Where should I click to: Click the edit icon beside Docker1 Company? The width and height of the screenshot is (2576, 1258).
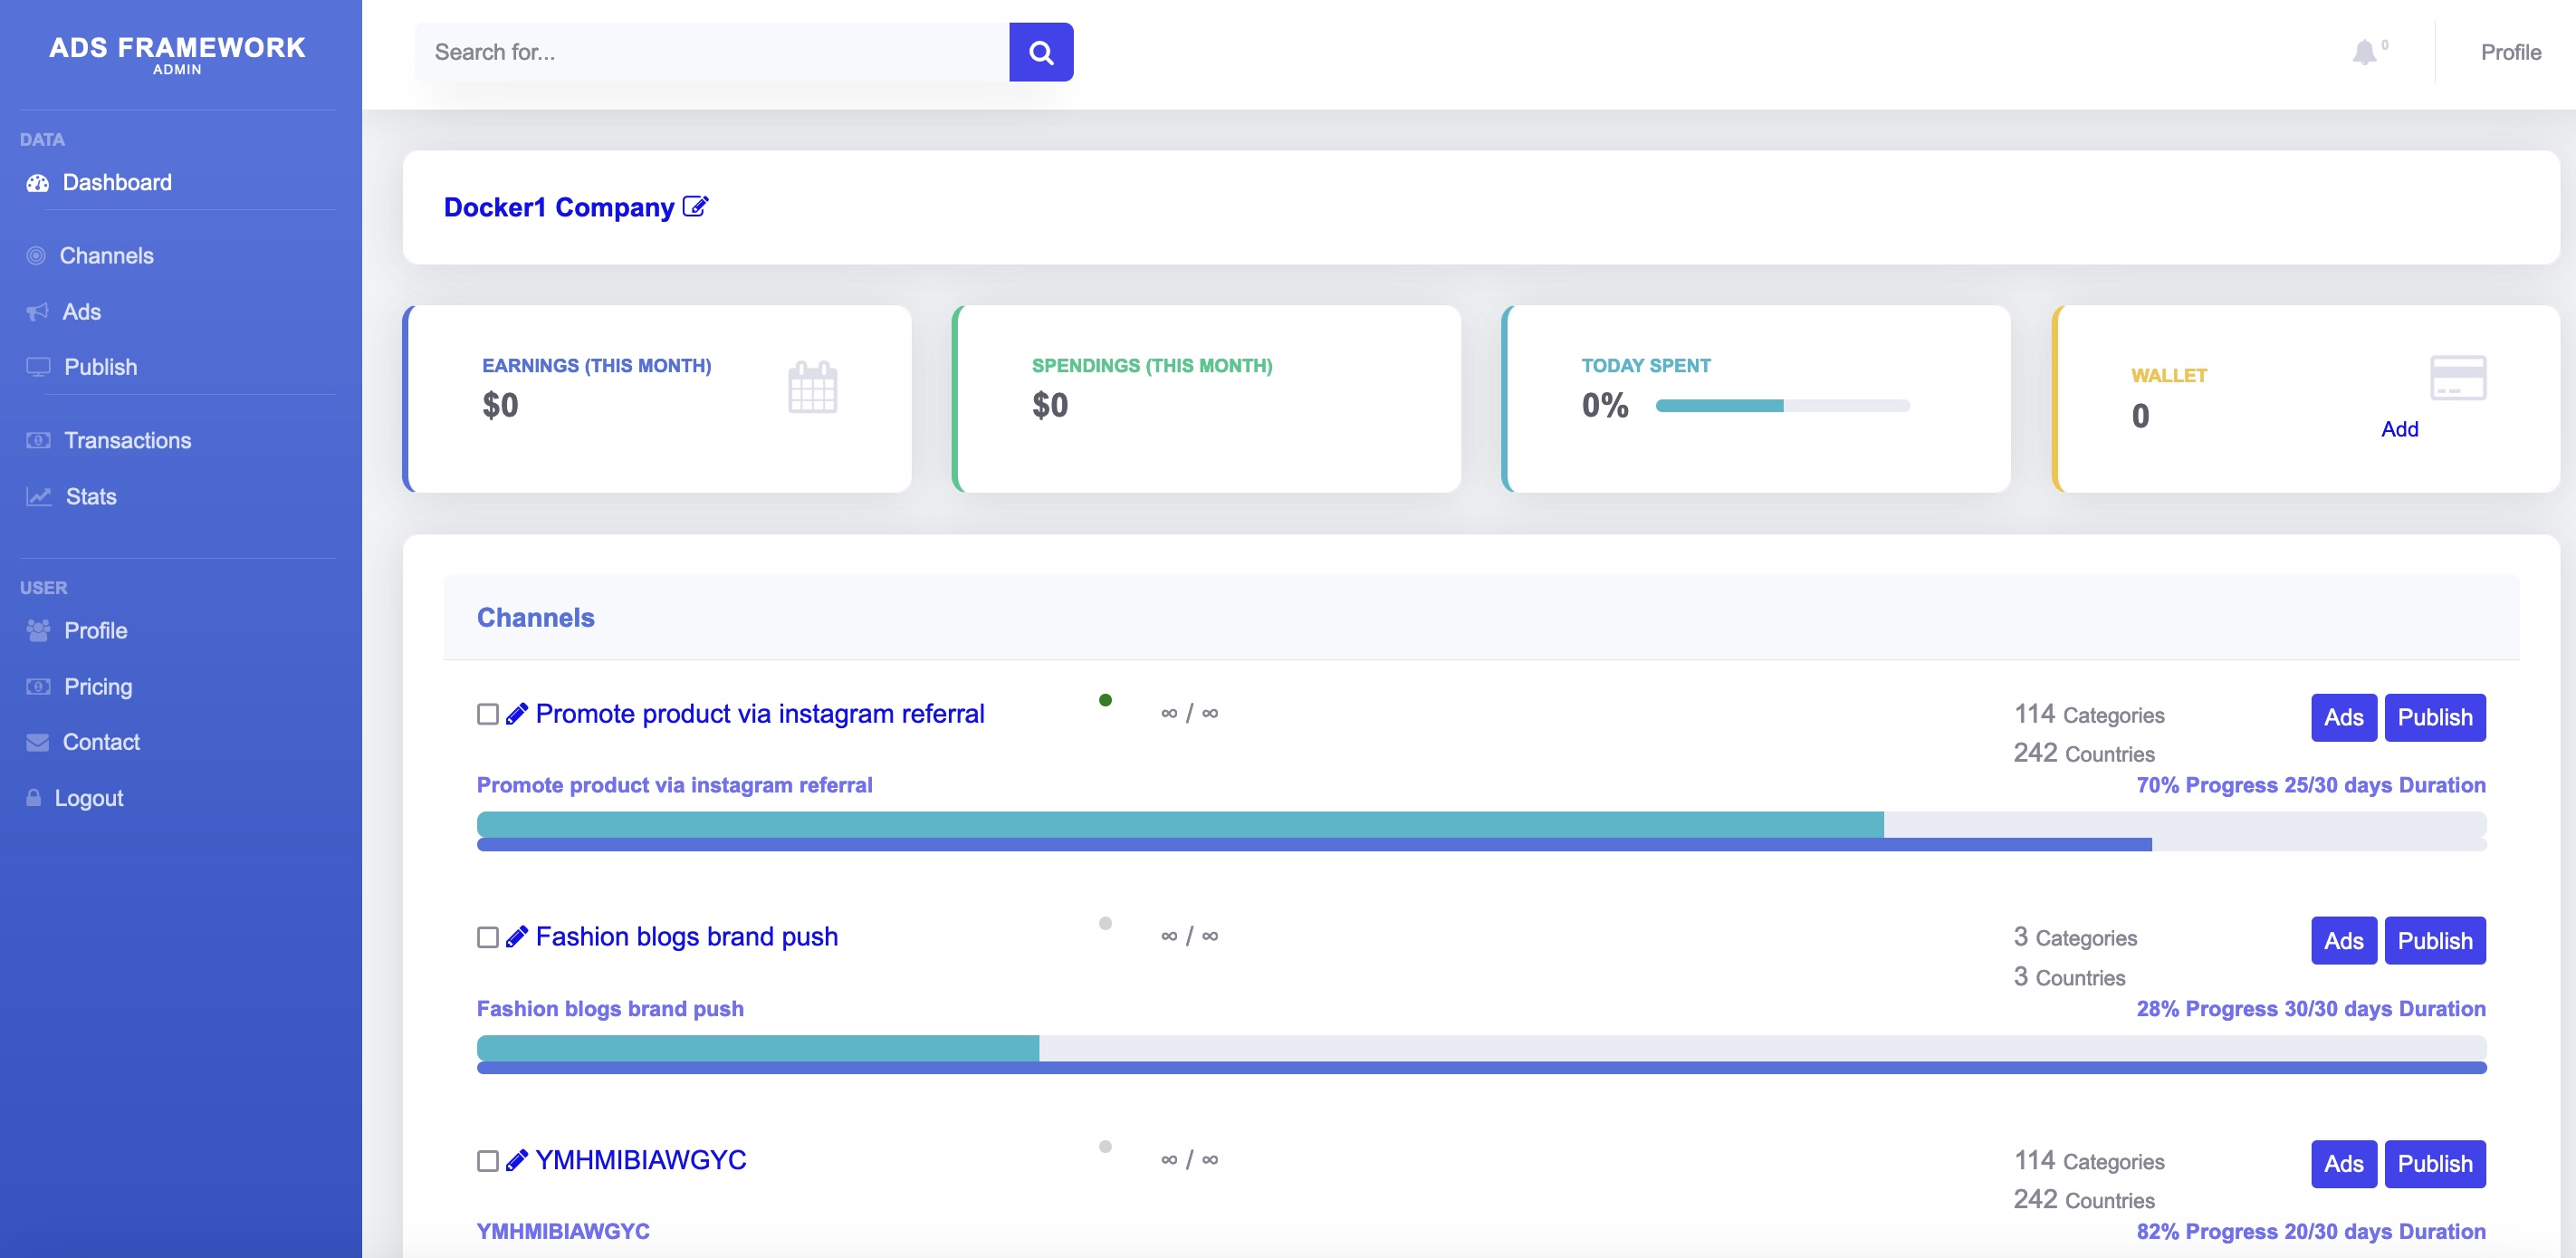tap(695, 207)
